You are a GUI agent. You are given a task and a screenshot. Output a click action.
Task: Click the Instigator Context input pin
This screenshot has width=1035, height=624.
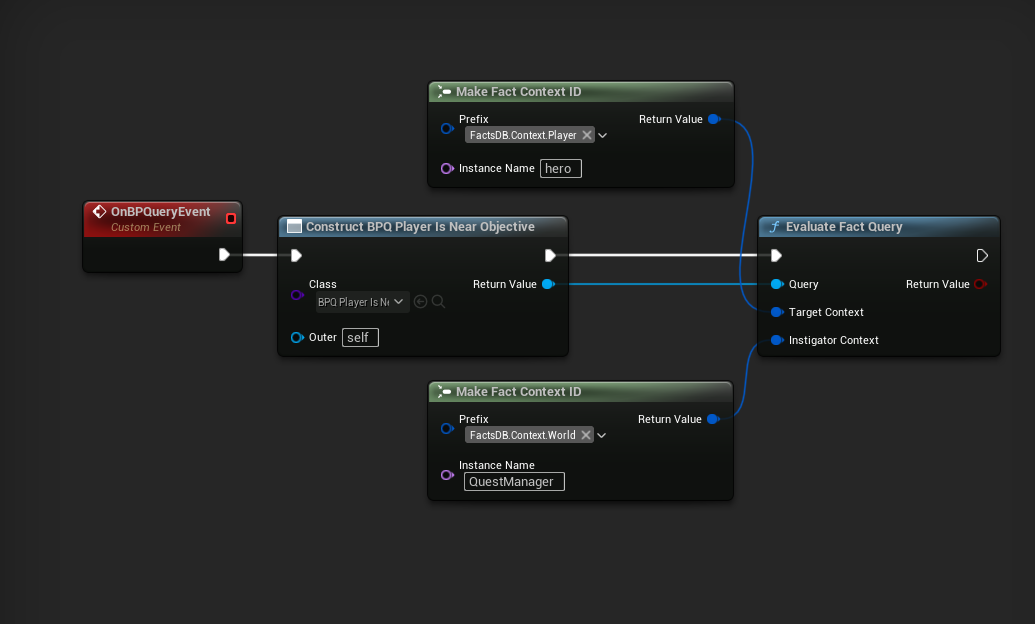(777, 340)
